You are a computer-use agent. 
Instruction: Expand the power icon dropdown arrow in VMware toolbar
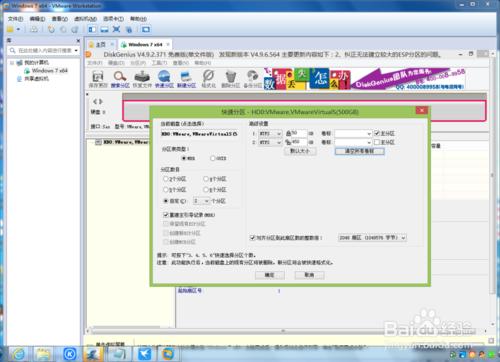tap(19, 29)
